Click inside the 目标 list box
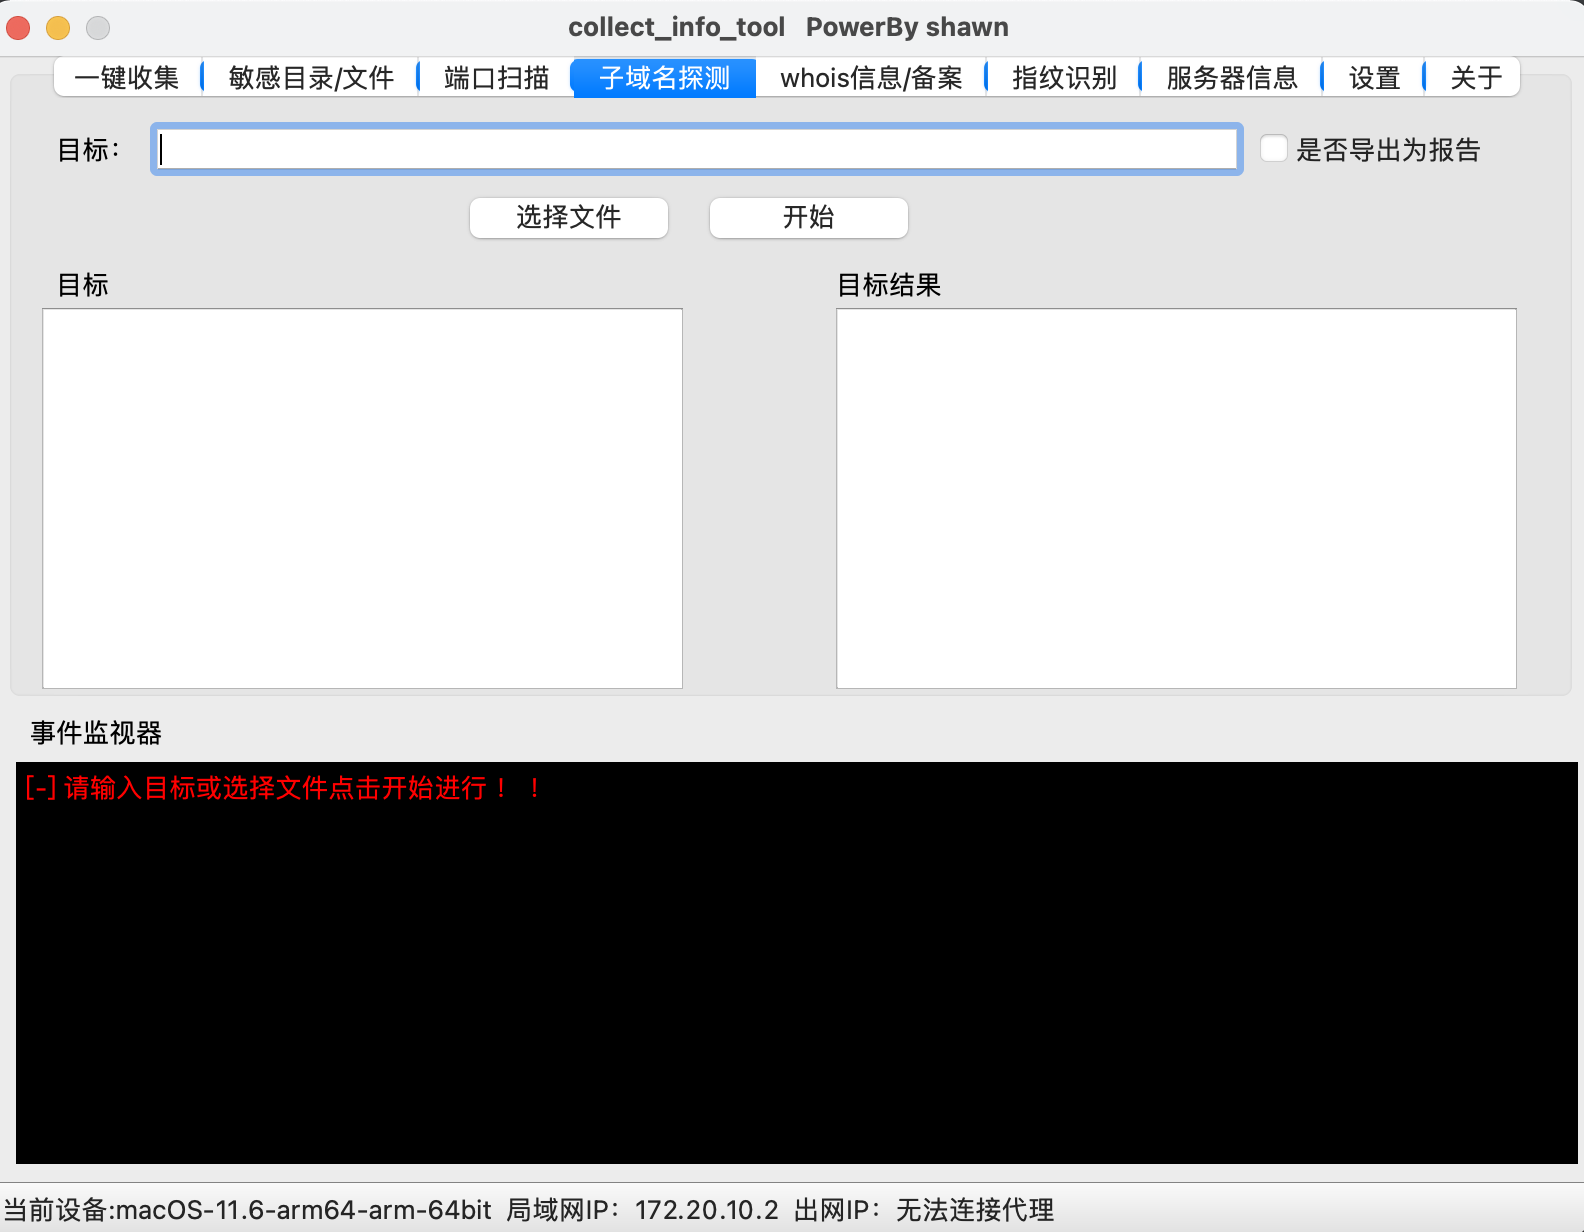1584x1232 pixels. 362,498
